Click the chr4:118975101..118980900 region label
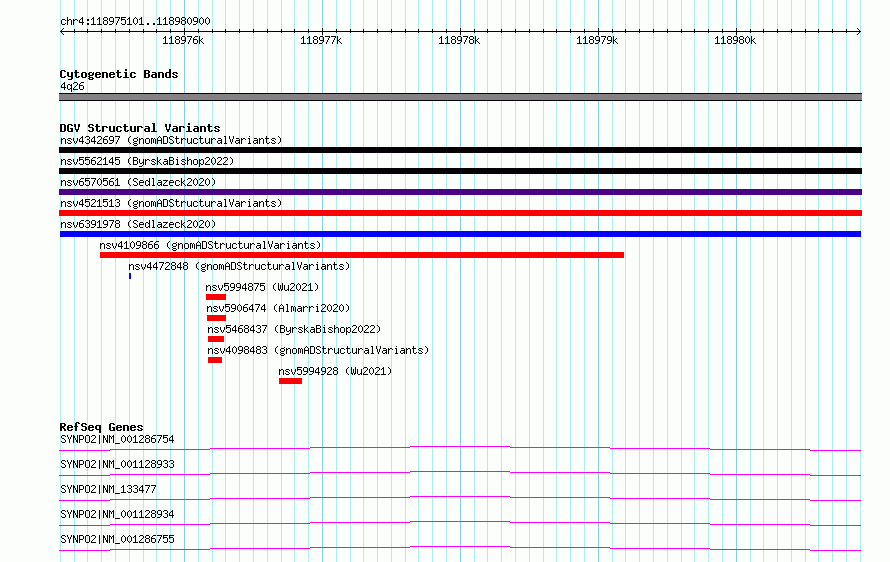The width and height of the screenshot is (890, 562). tap(135, 22)
